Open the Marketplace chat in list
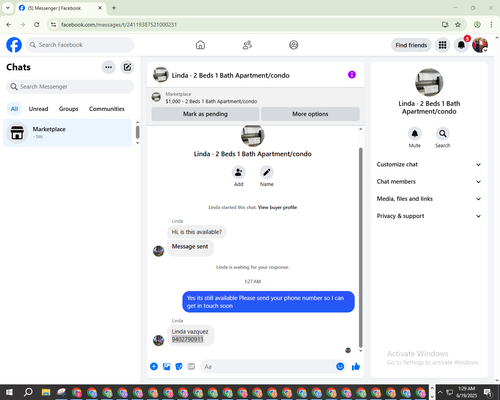Viewport: 500px width, 400px height. [x=67, y=133]
